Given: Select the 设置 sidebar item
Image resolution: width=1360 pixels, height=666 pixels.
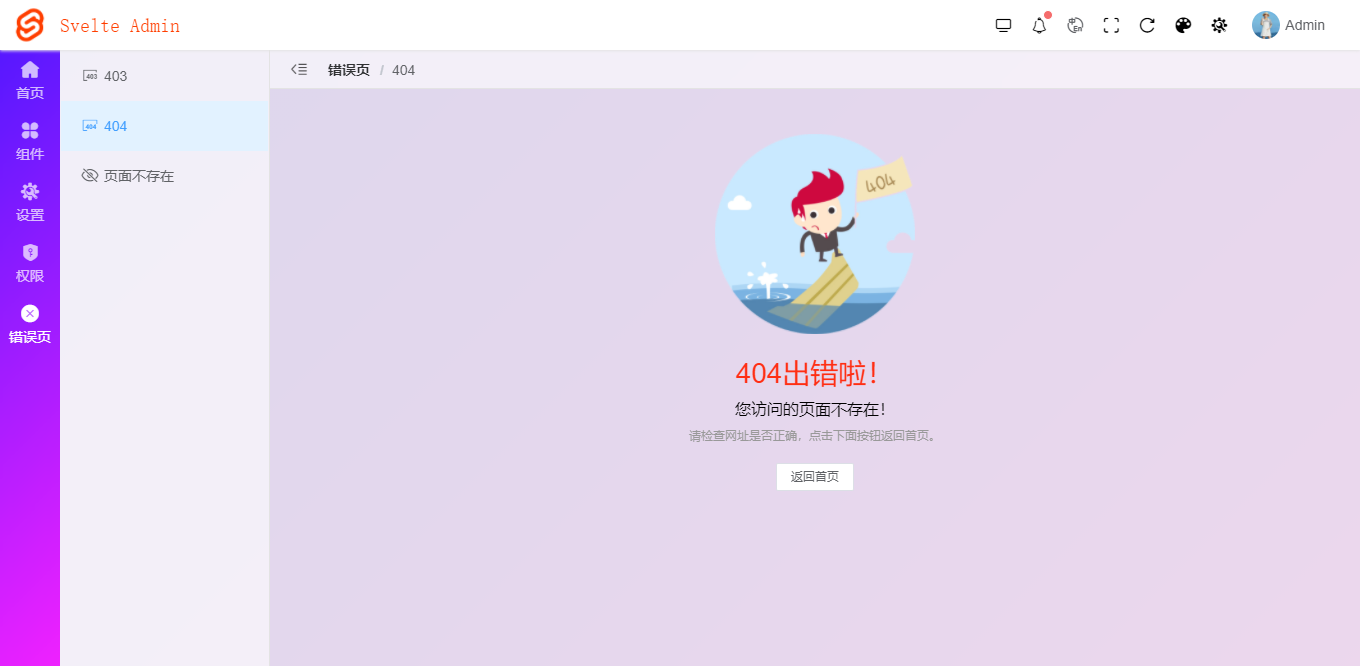Looking at the screenshot, I should 29,202.
